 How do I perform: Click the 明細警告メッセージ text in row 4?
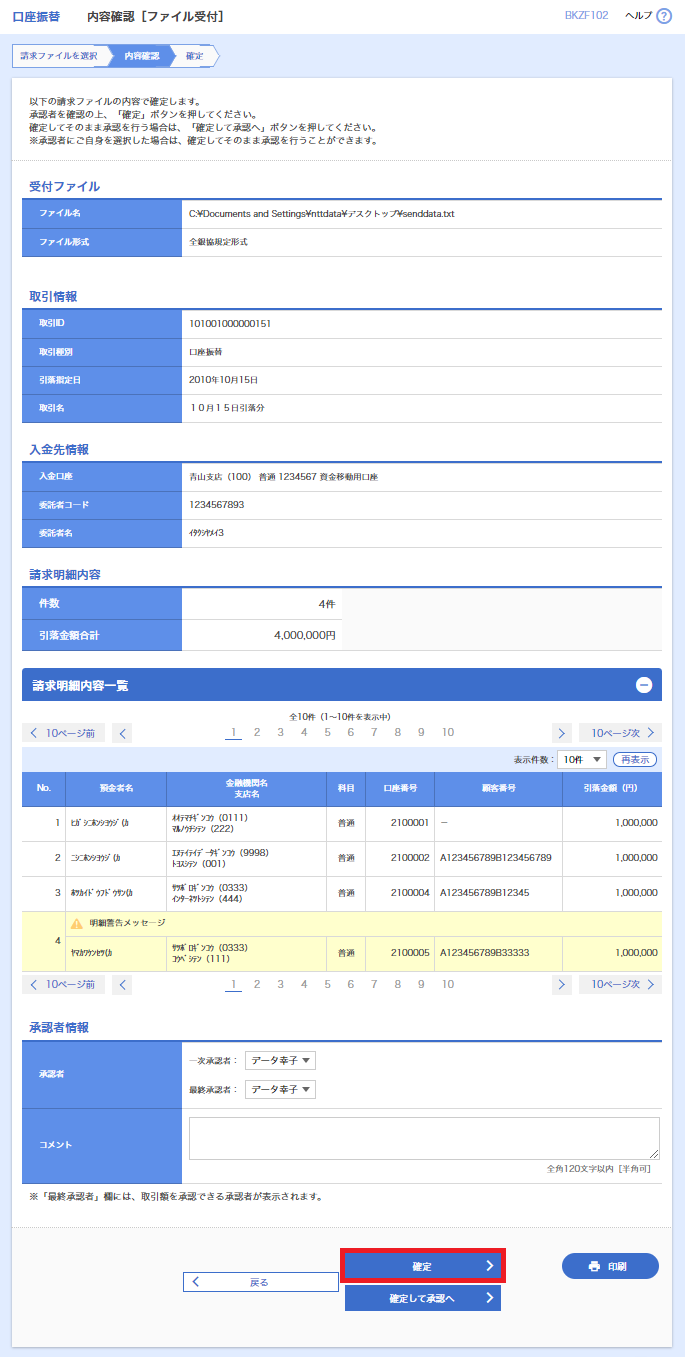coord(127,922)
